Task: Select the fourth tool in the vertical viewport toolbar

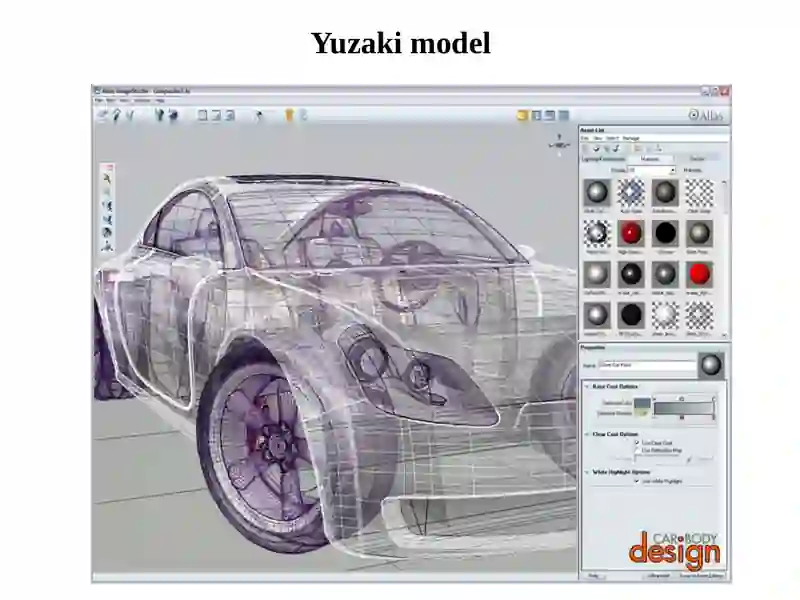Action: pyautogui.click(x=107, y=219)
